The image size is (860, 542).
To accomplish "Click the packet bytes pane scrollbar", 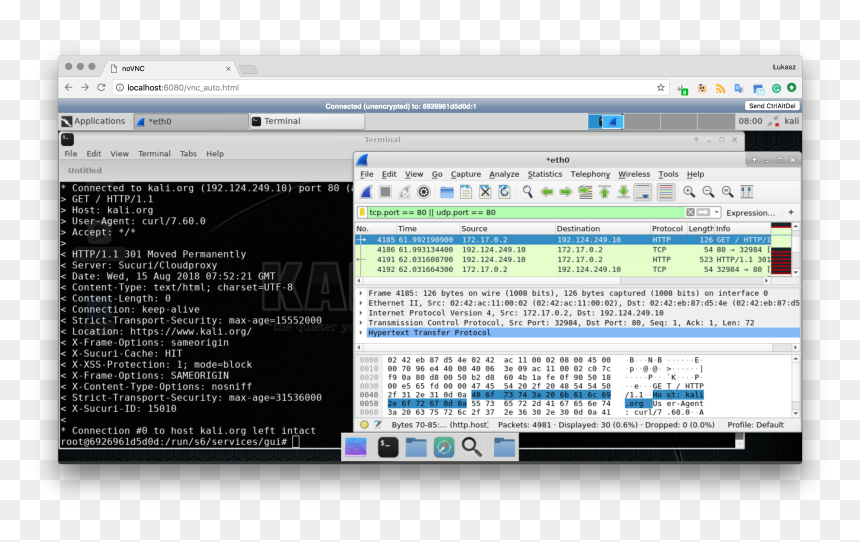I will pyautogui.click(x=795, y=386).
